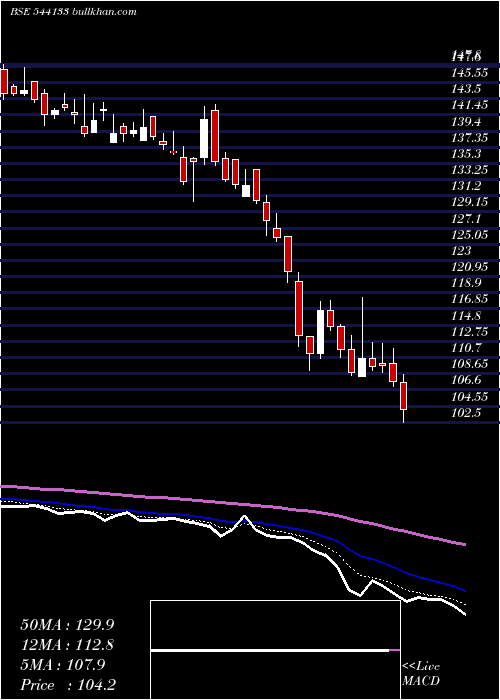The width and height of the screenshot is (500, 700).
Task: Click the BSE 544133 bullkhan.com title text
Action: [x=73, y=12]
